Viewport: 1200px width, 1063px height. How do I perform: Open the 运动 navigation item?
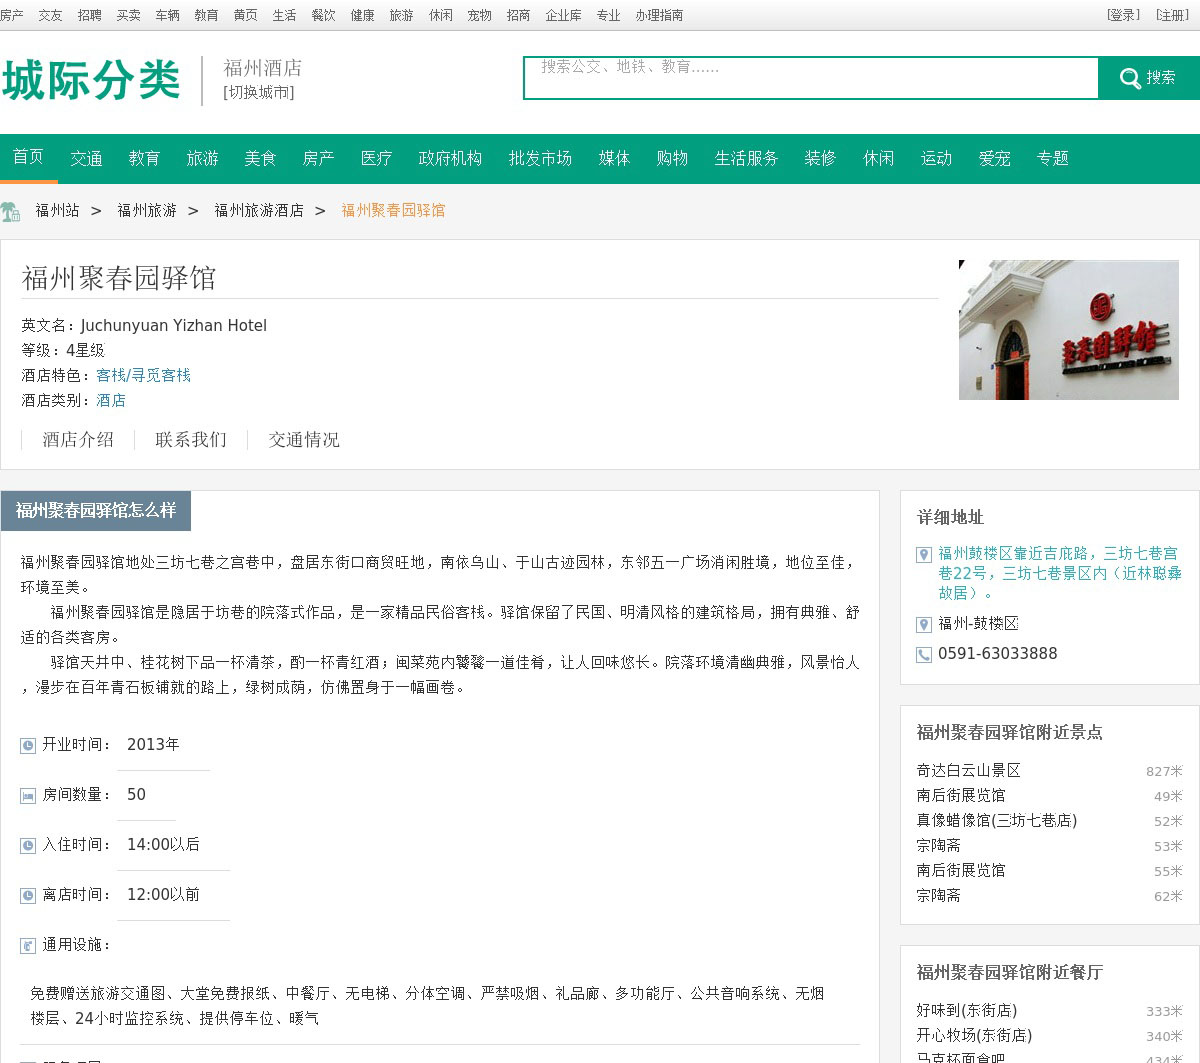point(936,158)
